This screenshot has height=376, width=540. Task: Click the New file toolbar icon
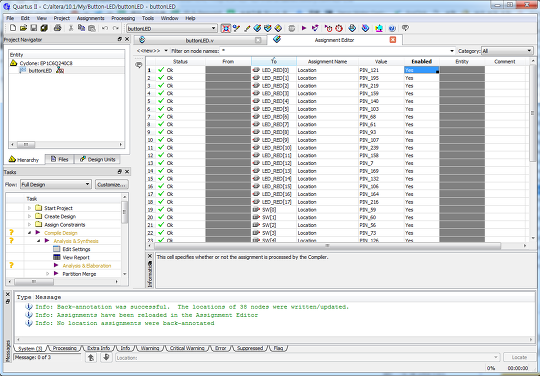coord(13,28)
